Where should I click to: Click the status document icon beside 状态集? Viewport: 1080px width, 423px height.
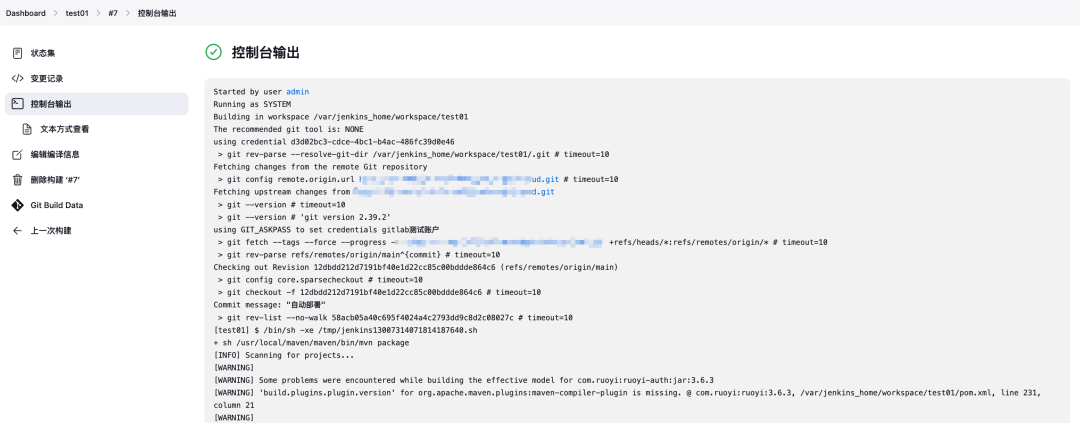click(x=17, y=53)
